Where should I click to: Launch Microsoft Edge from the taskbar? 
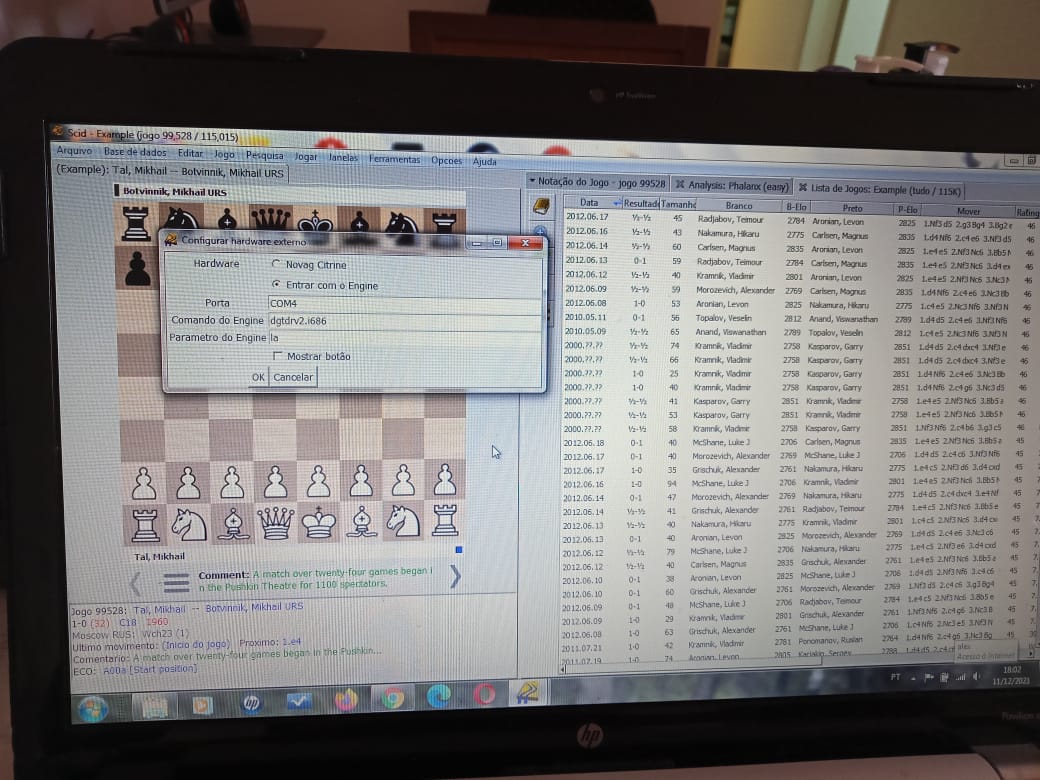click(438, 696)
